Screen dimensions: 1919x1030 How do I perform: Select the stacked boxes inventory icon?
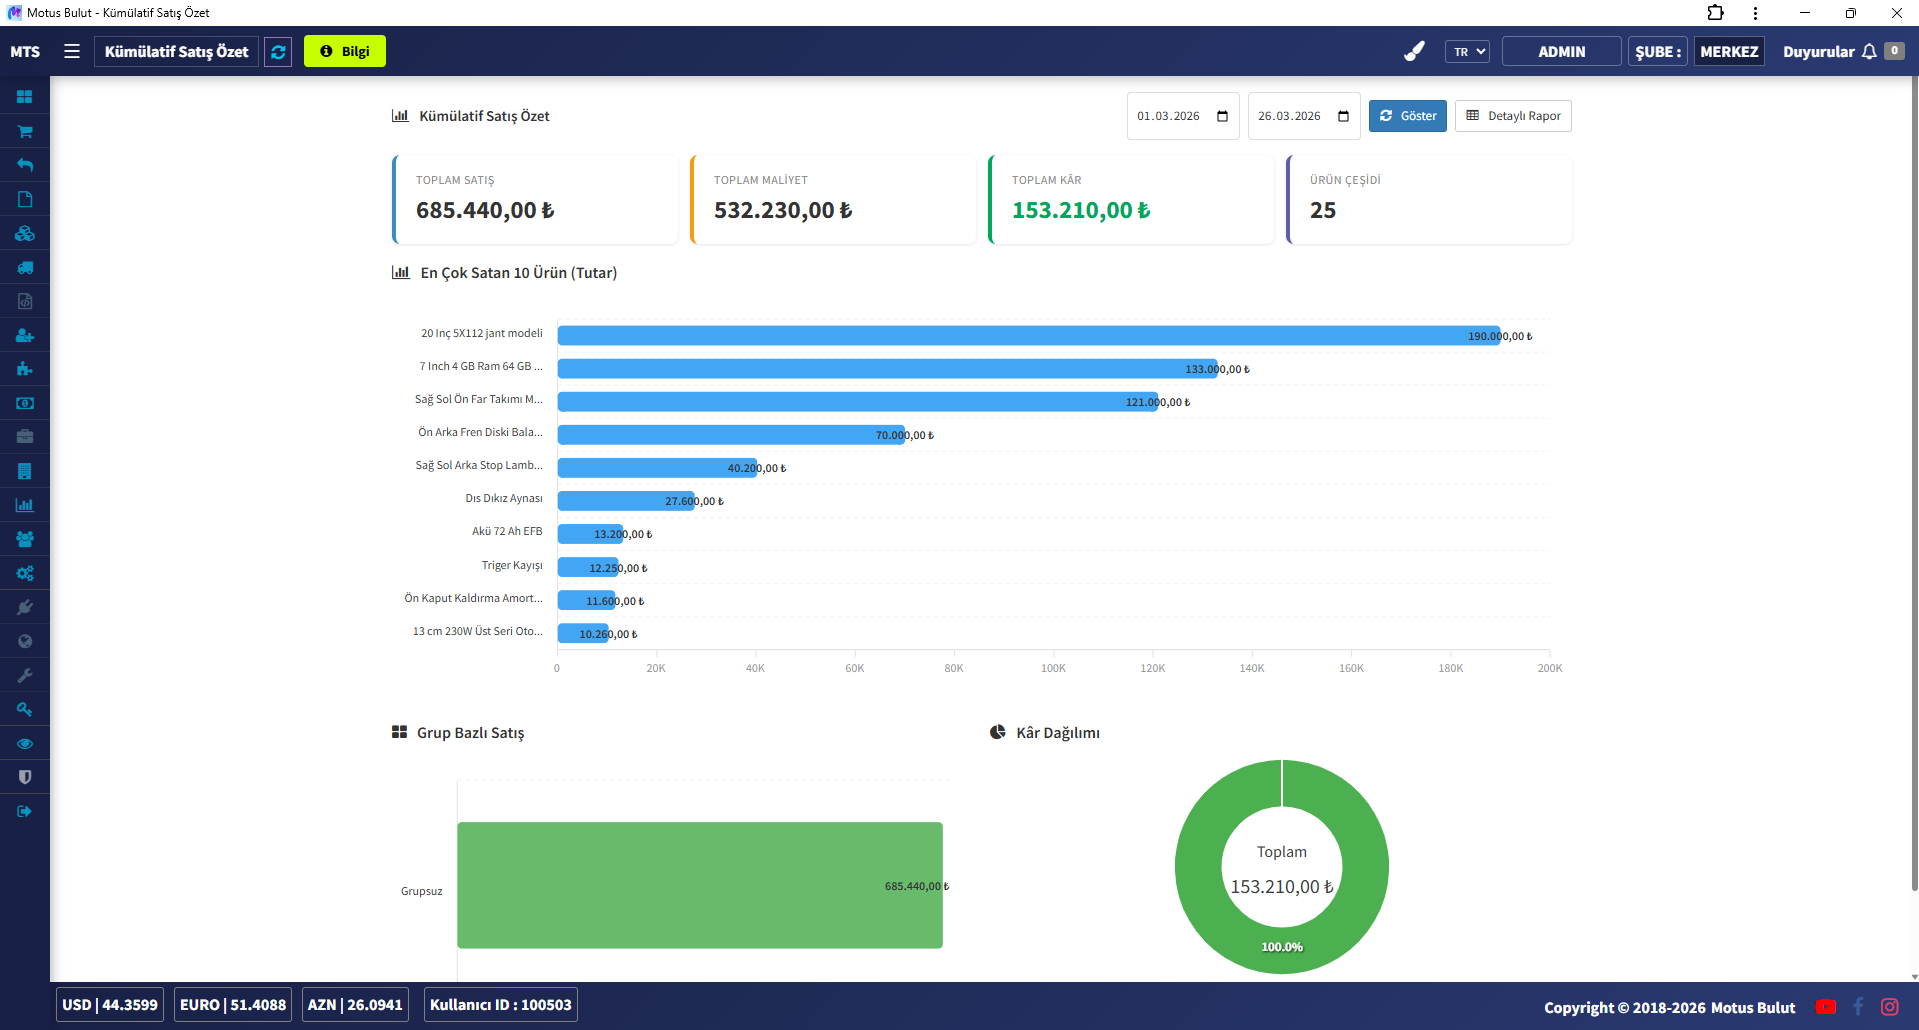[25, 233]
